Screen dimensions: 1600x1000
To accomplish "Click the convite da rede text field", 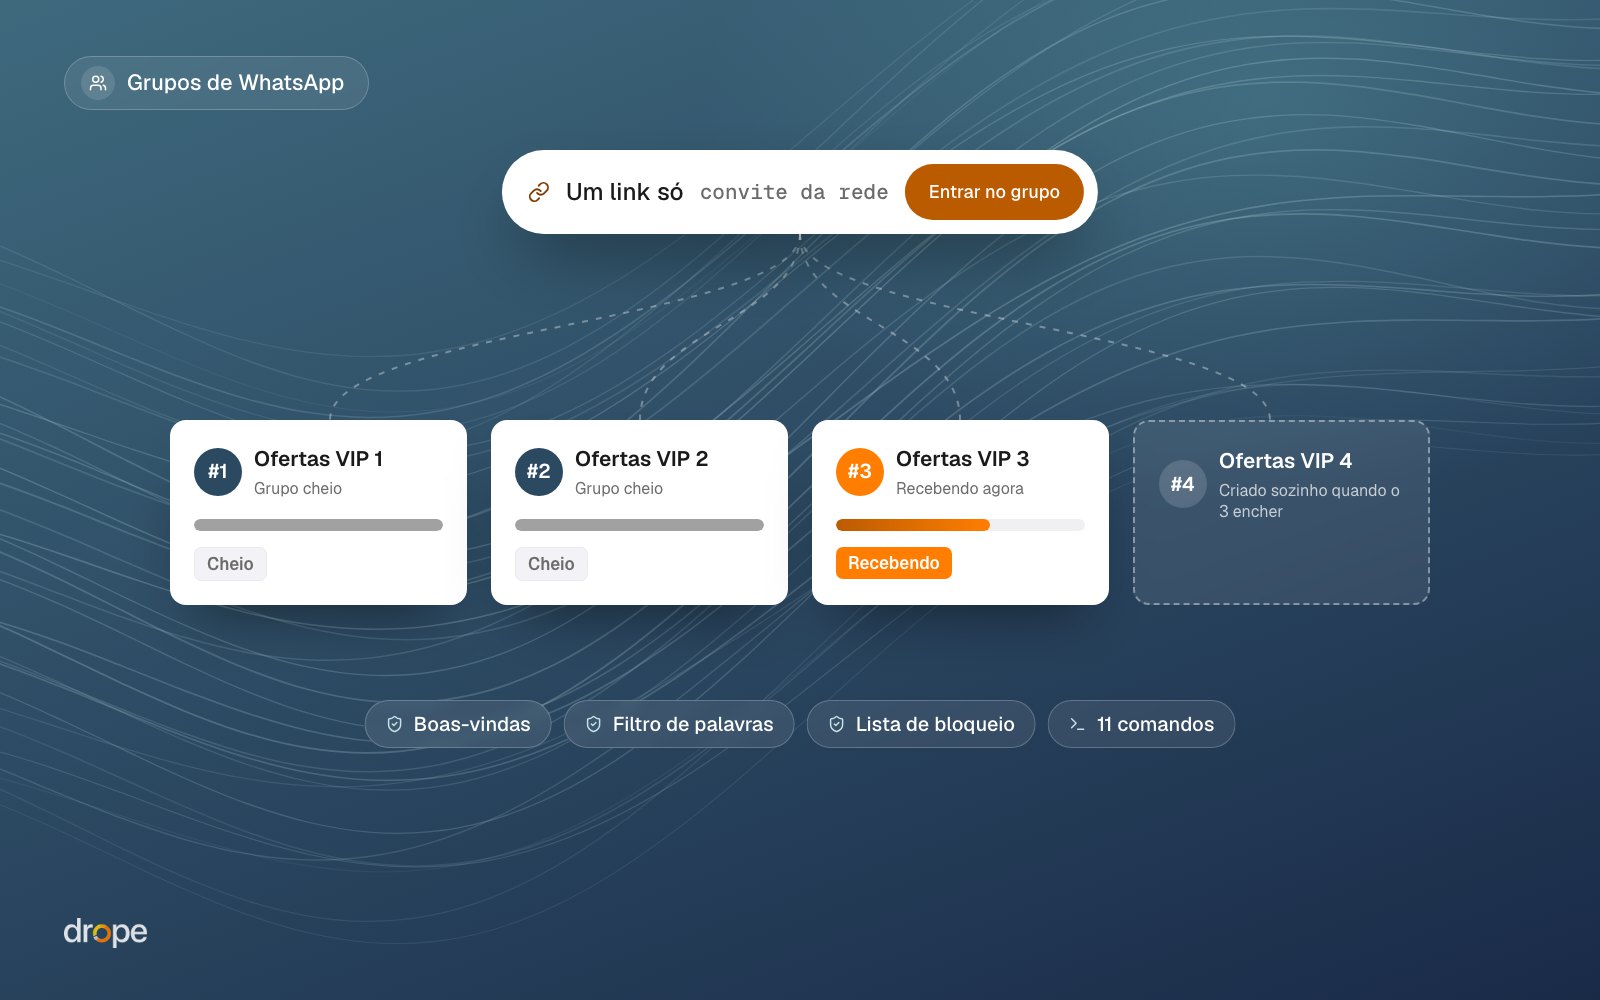I will [x=794, y=192].
